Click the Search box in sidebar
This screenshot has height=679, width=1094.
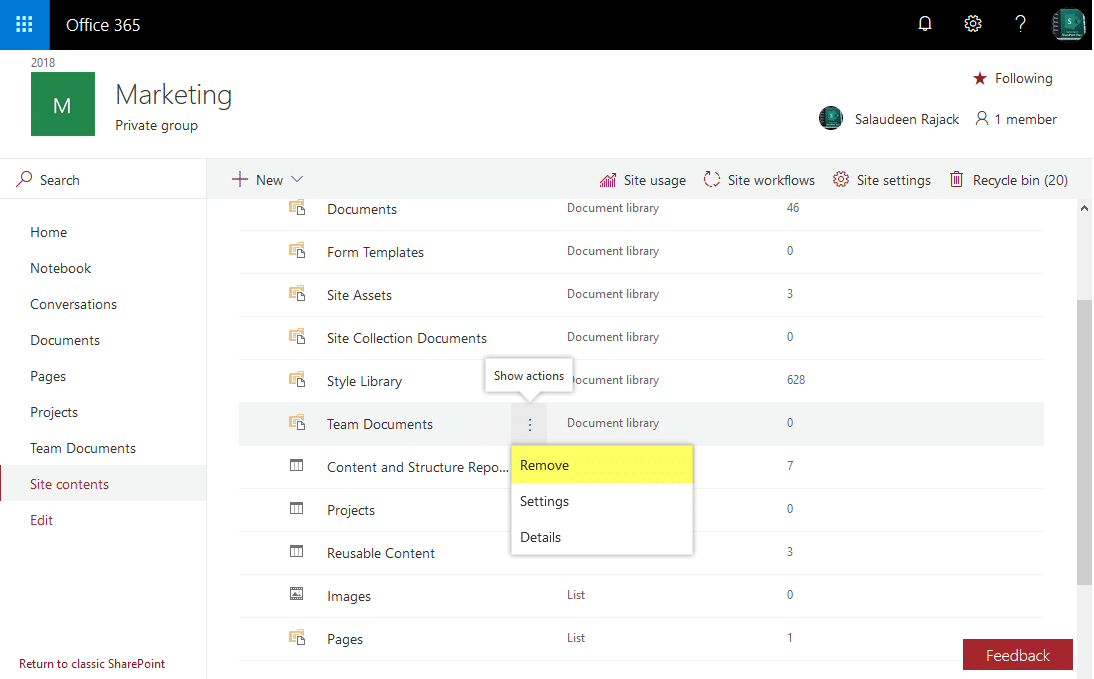point(103,180)
